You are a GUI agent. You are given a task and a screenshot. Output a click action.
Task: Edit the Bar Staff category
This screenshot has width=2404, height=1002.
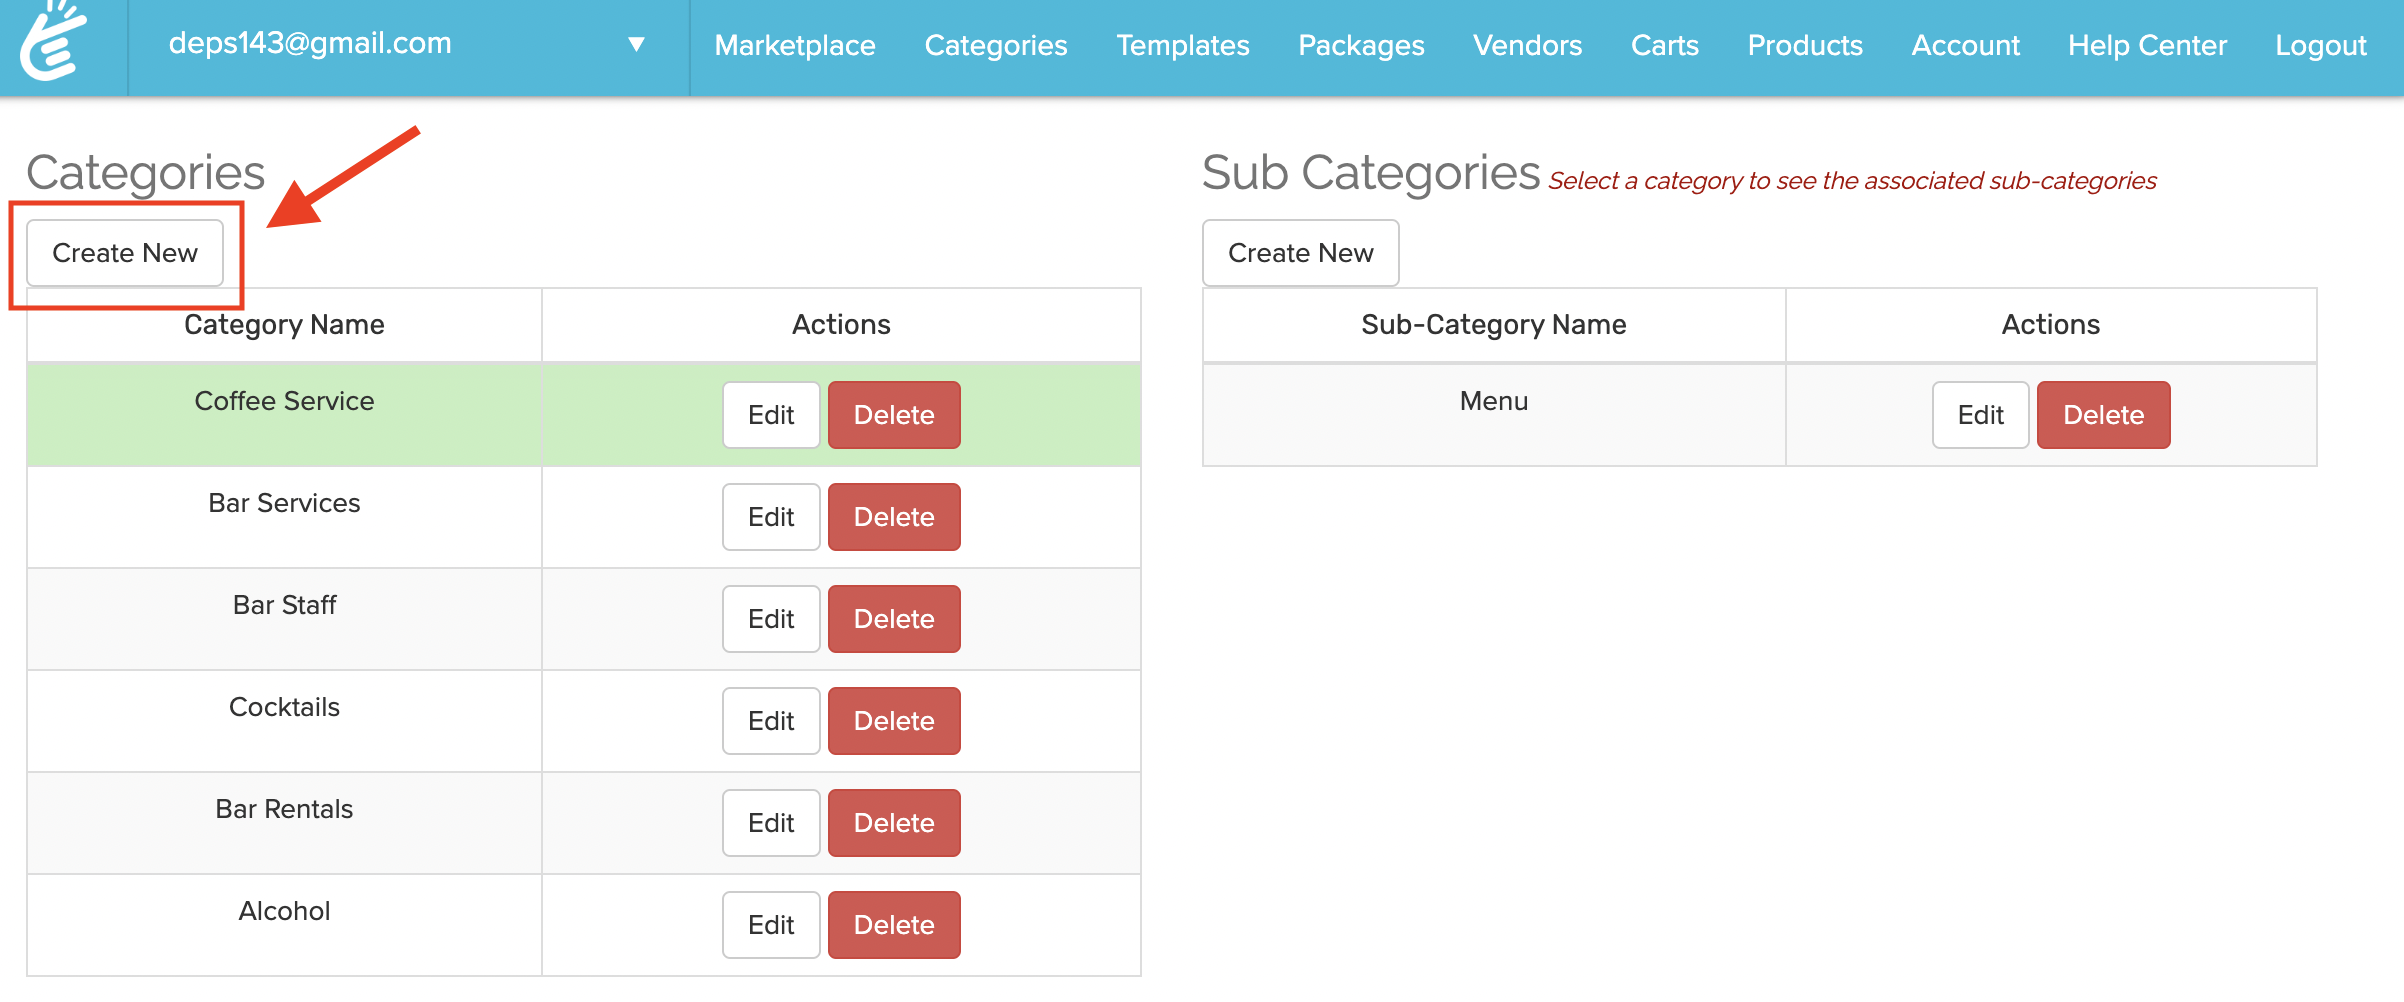771,619
